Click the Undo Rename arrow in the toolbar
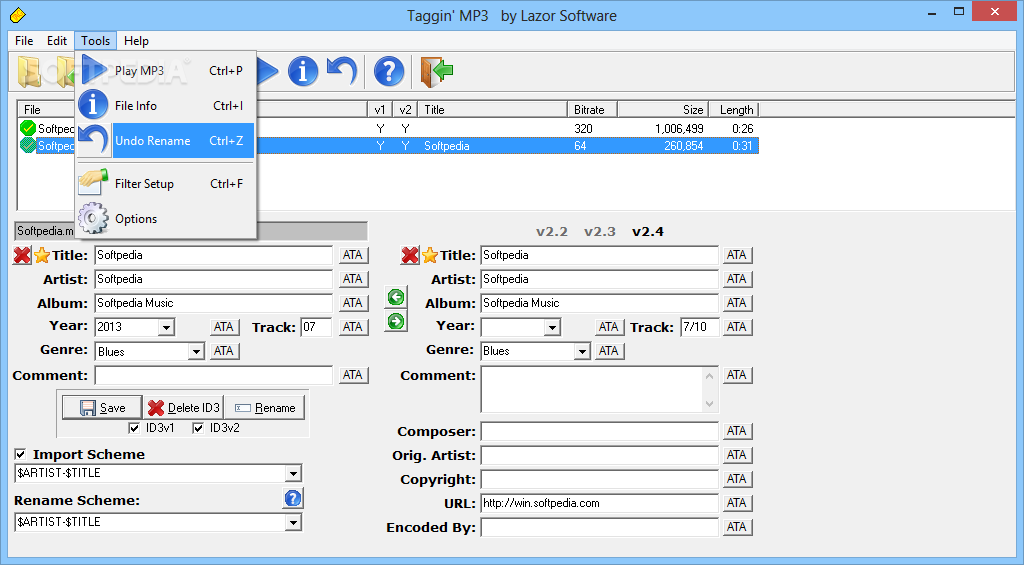1024x565 pixels. pos(342,71)
